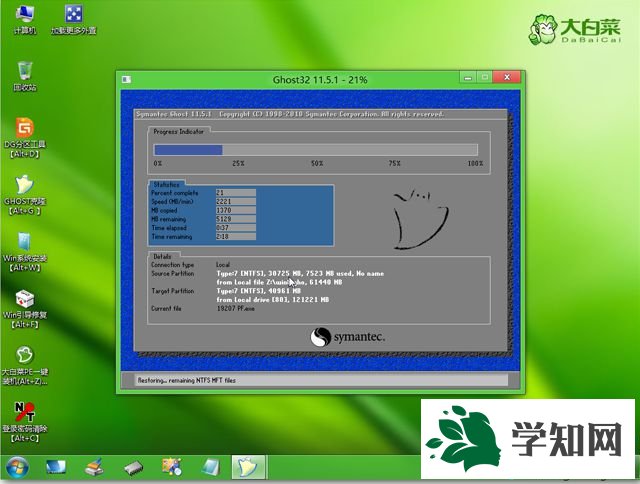Launch DaBaiCai PE one-key install (Alt+Z) icon
Screen dimensions: 640x484
point(25,365)
